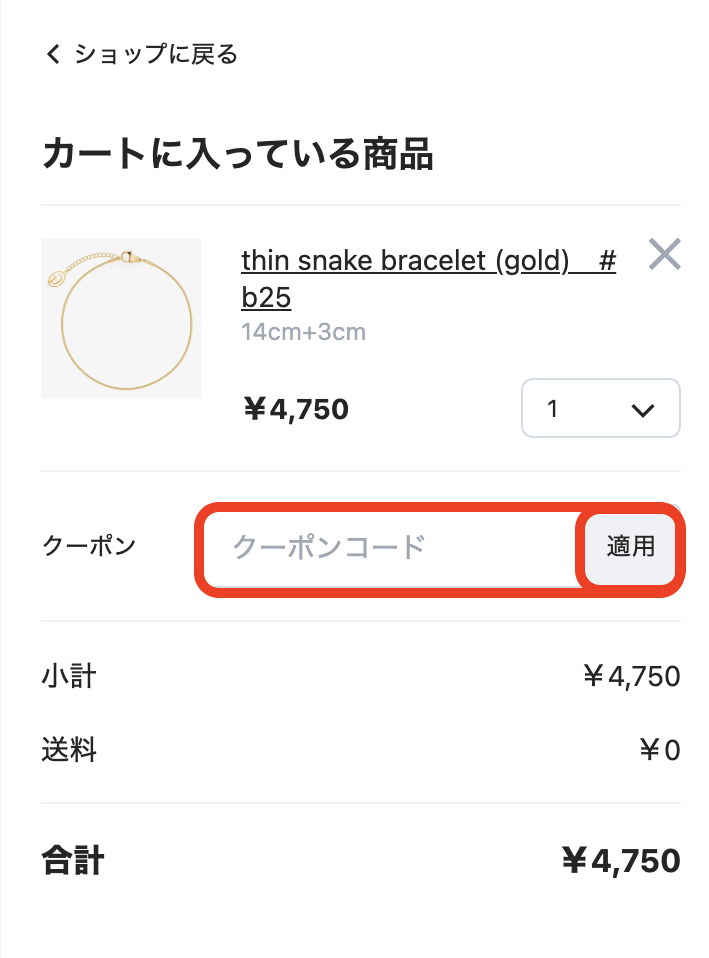Screen dimensions: 709x958
Task: Expand the quantity dropdown chevron
Action: coord(643,409)
